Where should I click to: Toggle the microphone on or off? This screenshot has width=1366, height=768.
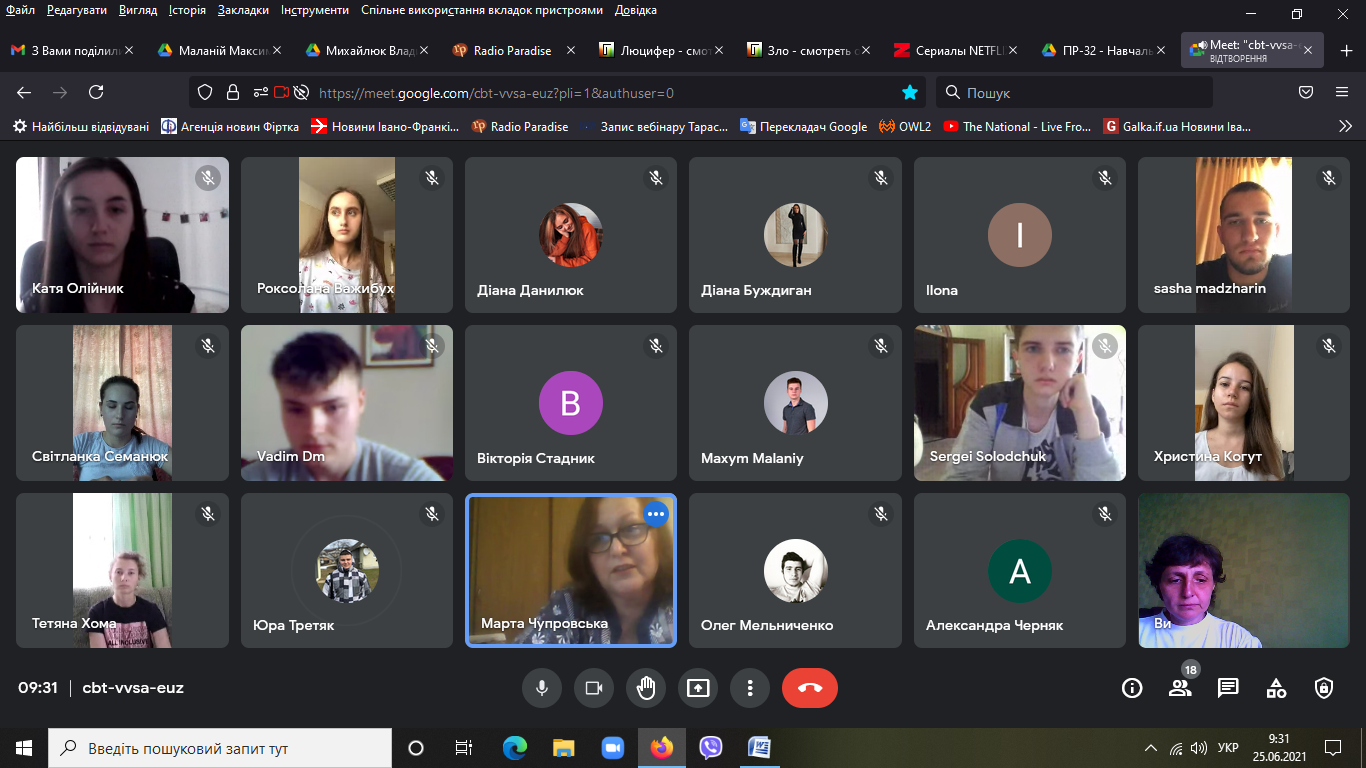[x=542, y=688]
